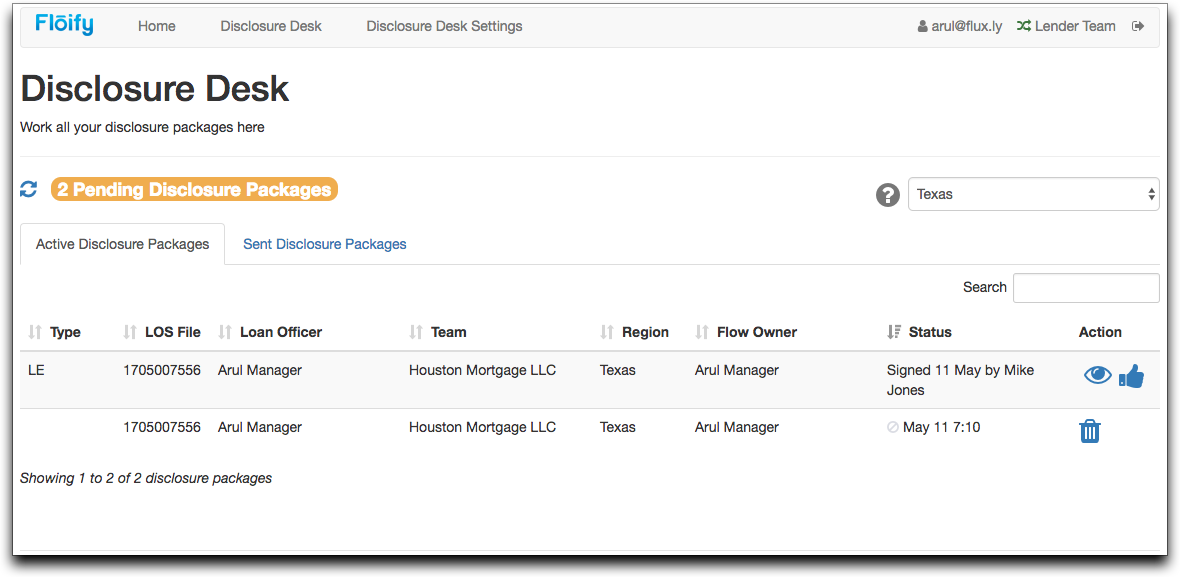The image size is (1180, 577).
Task: Click the logout icon in navbar
Action: click(1138, 26)
